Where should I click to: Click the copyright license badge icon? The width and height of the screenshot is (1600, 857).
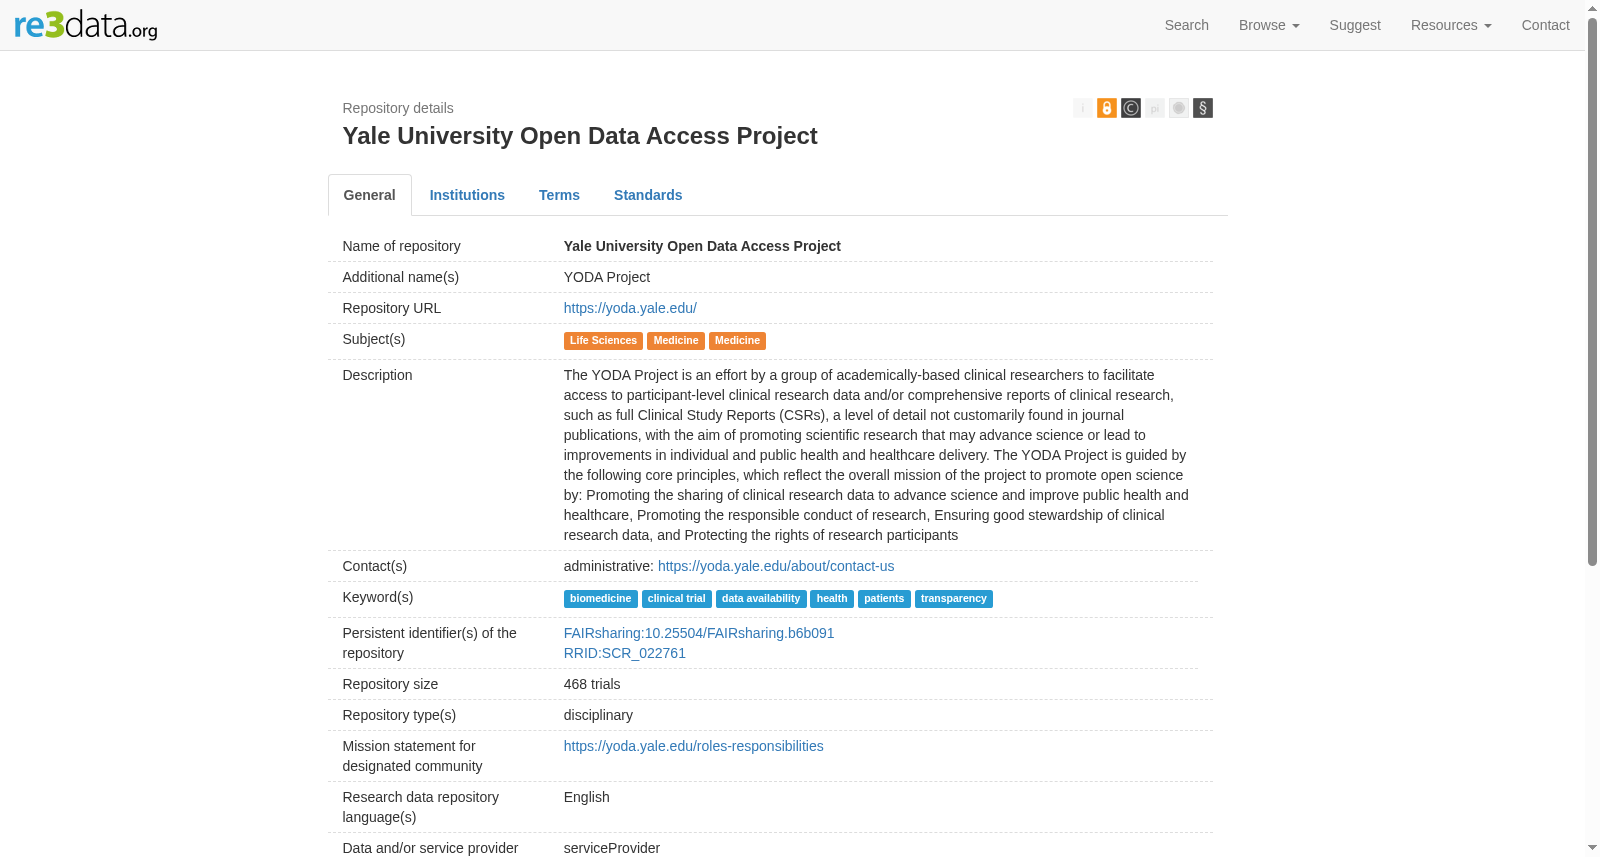pos(1131,108)
